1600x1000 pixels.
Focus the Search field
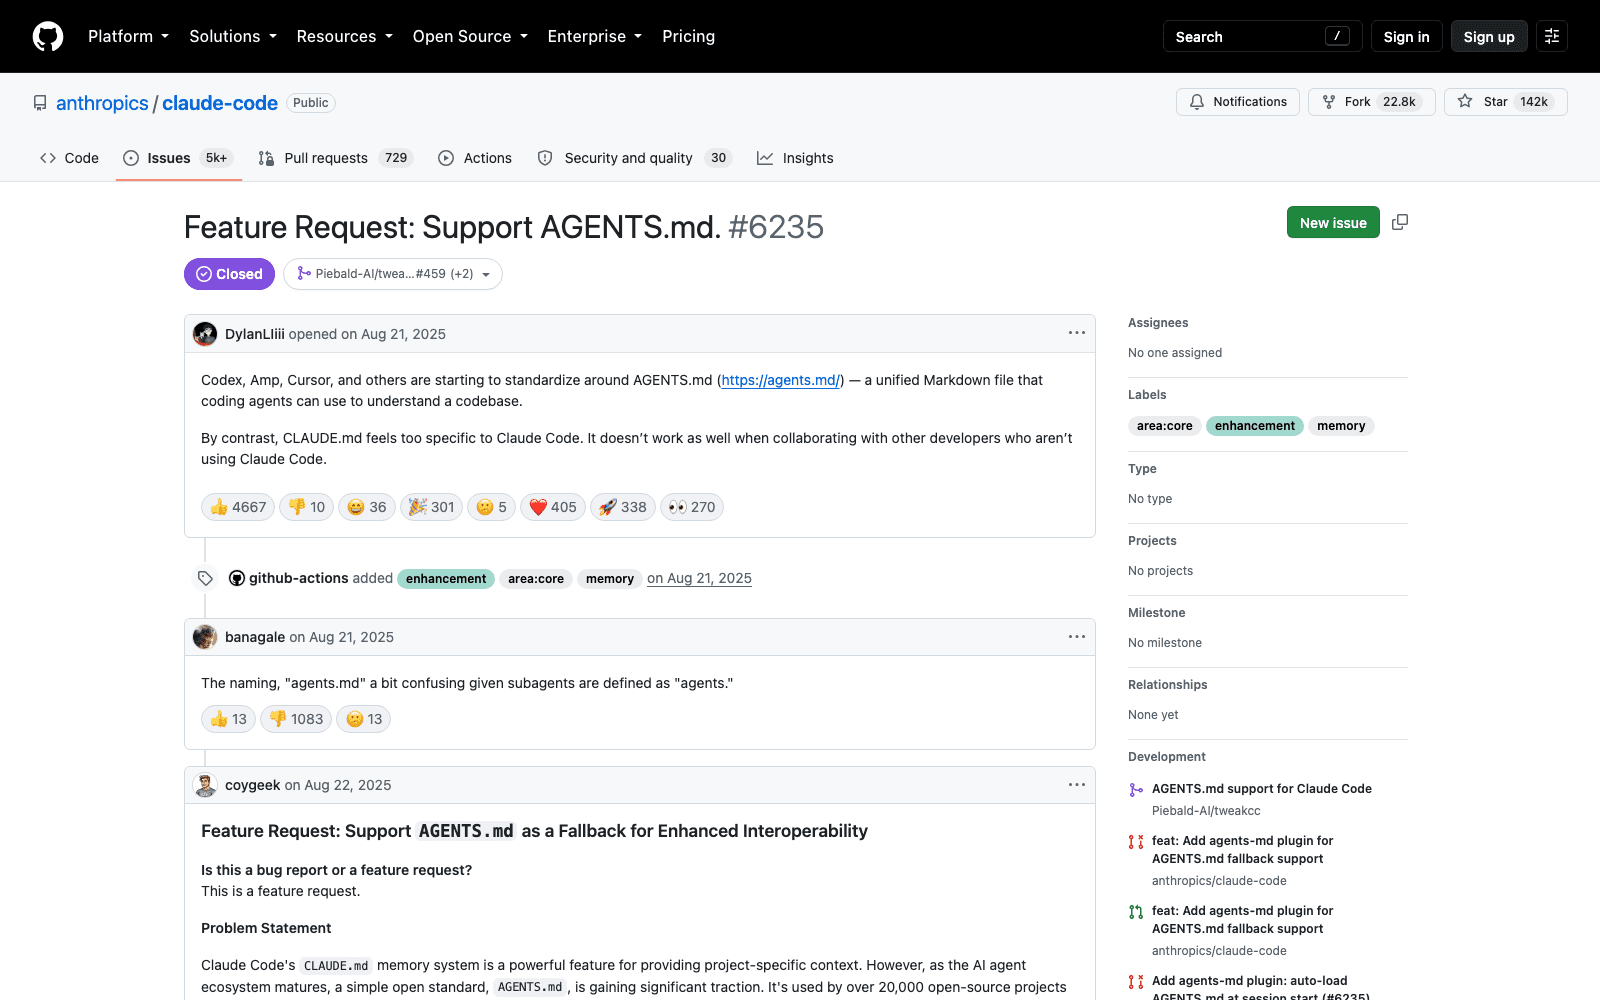tap(1262, 36)
